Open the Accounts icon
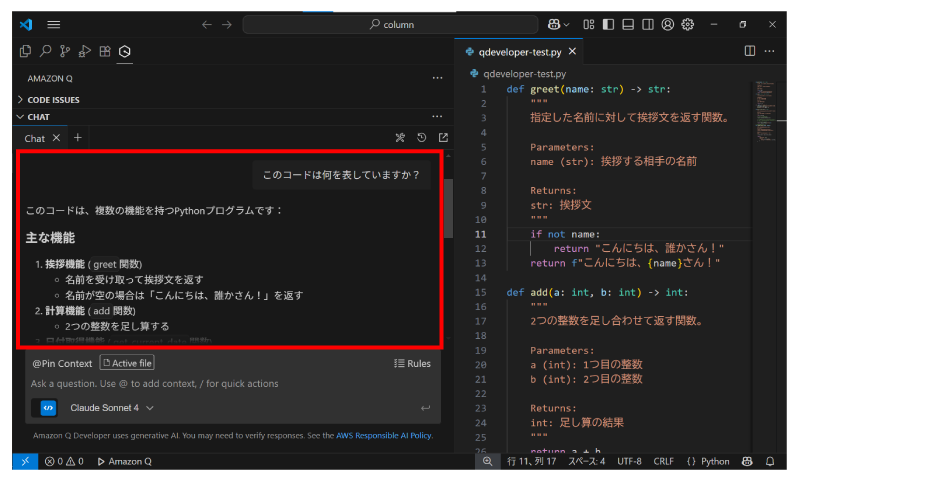This screenshot has height=481, width=925. coord(668,24)
